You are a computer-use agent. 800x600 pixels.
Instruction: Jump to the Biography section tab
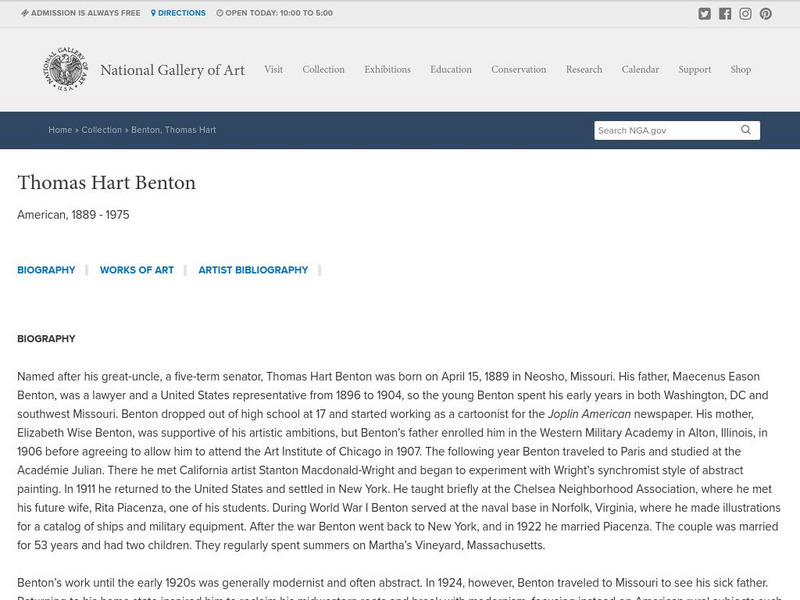click(46, 270)
